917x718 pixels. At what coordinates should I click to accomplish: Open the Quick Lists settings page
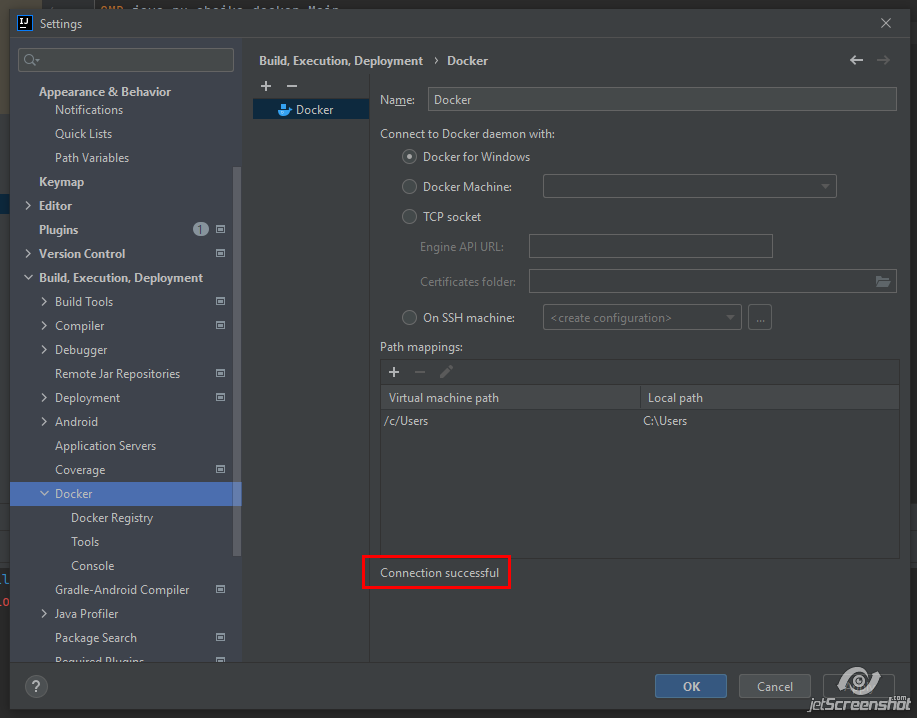83,134
